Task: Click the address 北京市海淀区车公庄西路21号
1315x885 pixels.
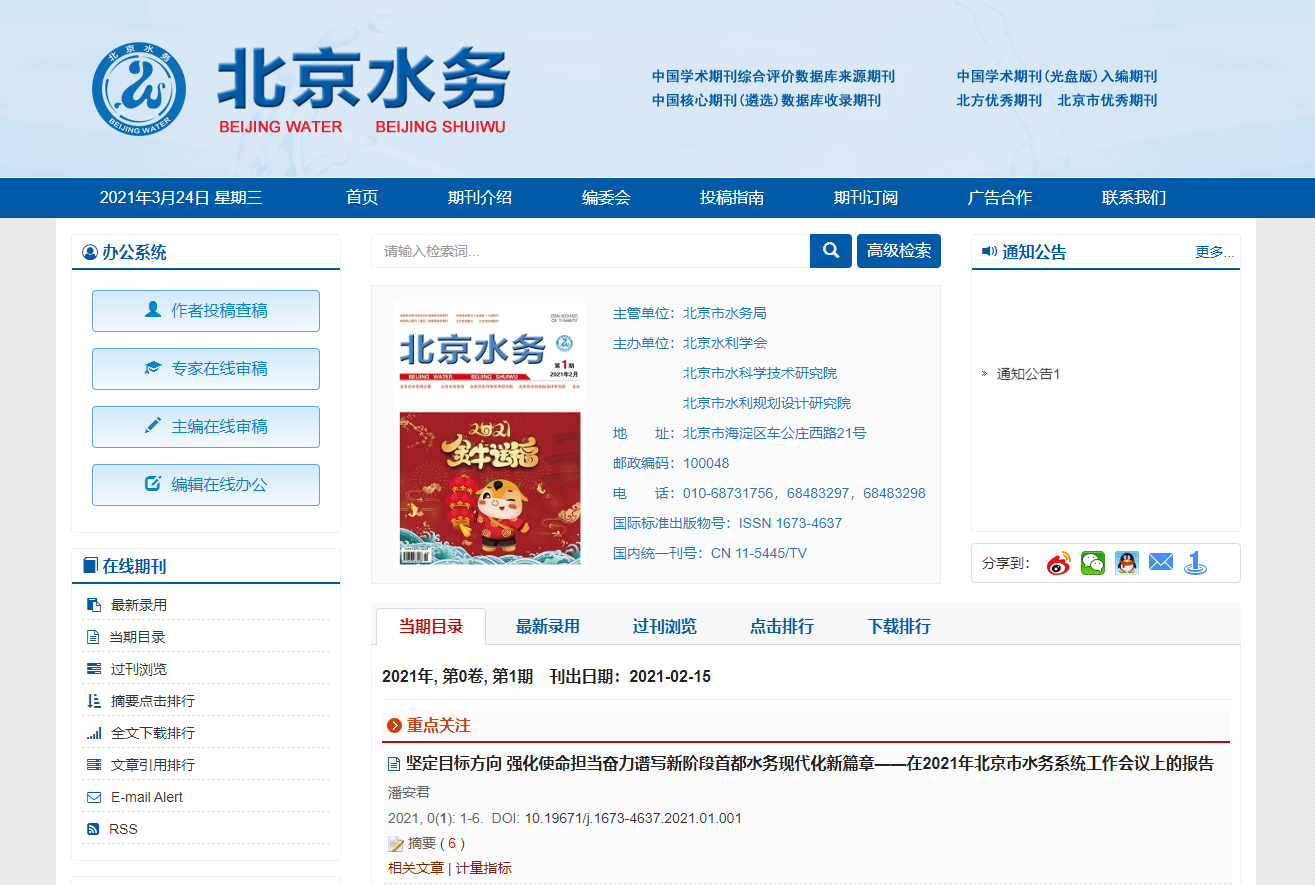Action: pos(775,433)
